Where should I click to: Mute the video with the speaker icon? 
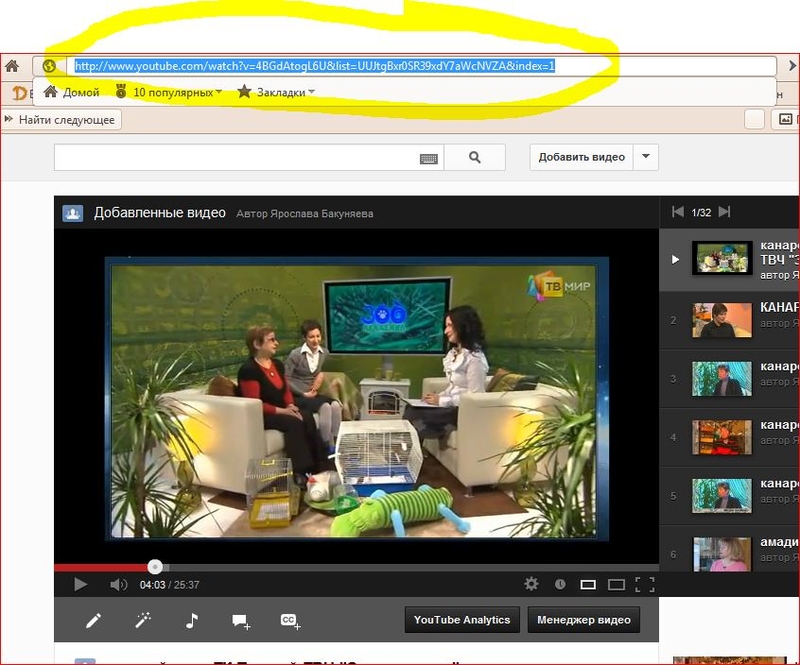pyautogui.click(x=118, y=584)
